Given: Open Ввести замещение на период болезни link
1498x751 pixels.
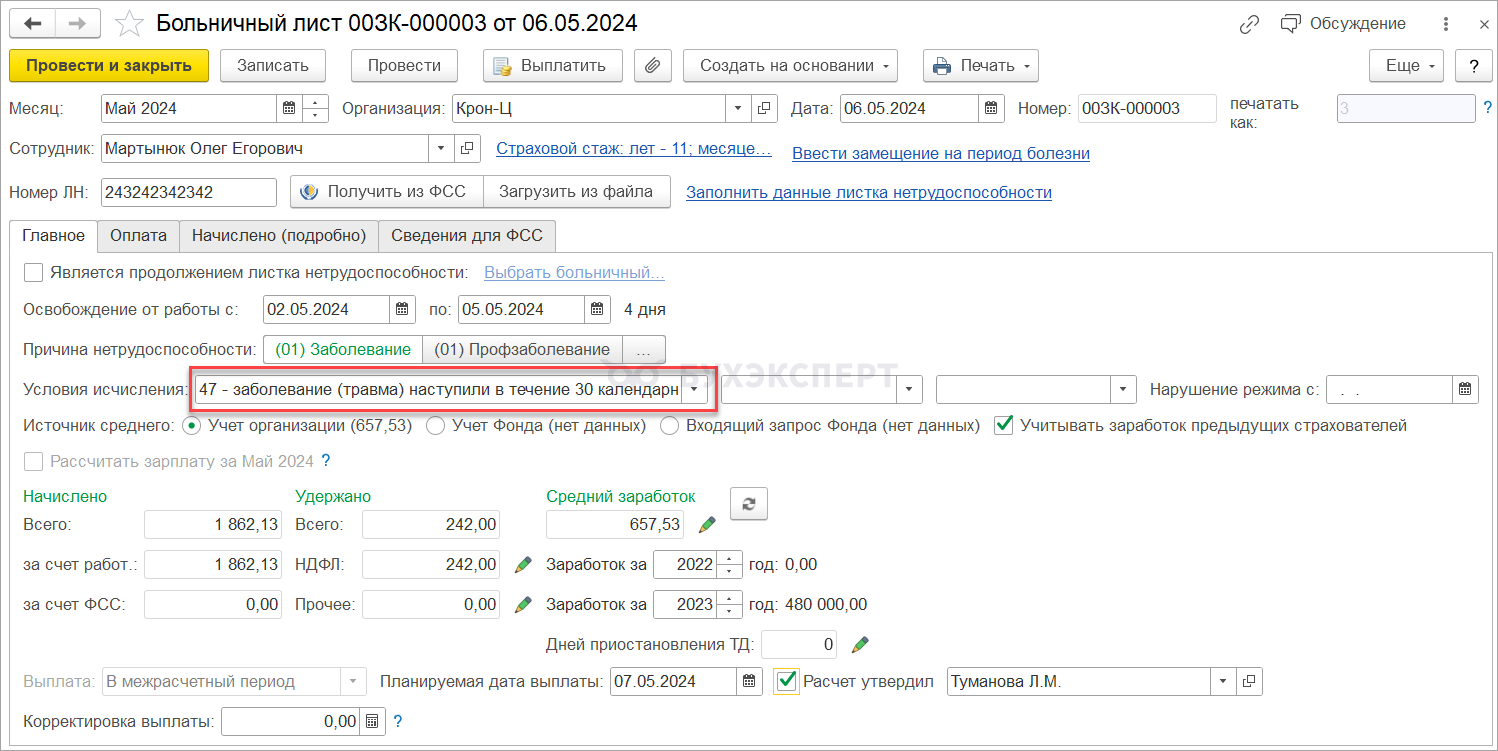Looking at the screenshot, I should point(941,153).
